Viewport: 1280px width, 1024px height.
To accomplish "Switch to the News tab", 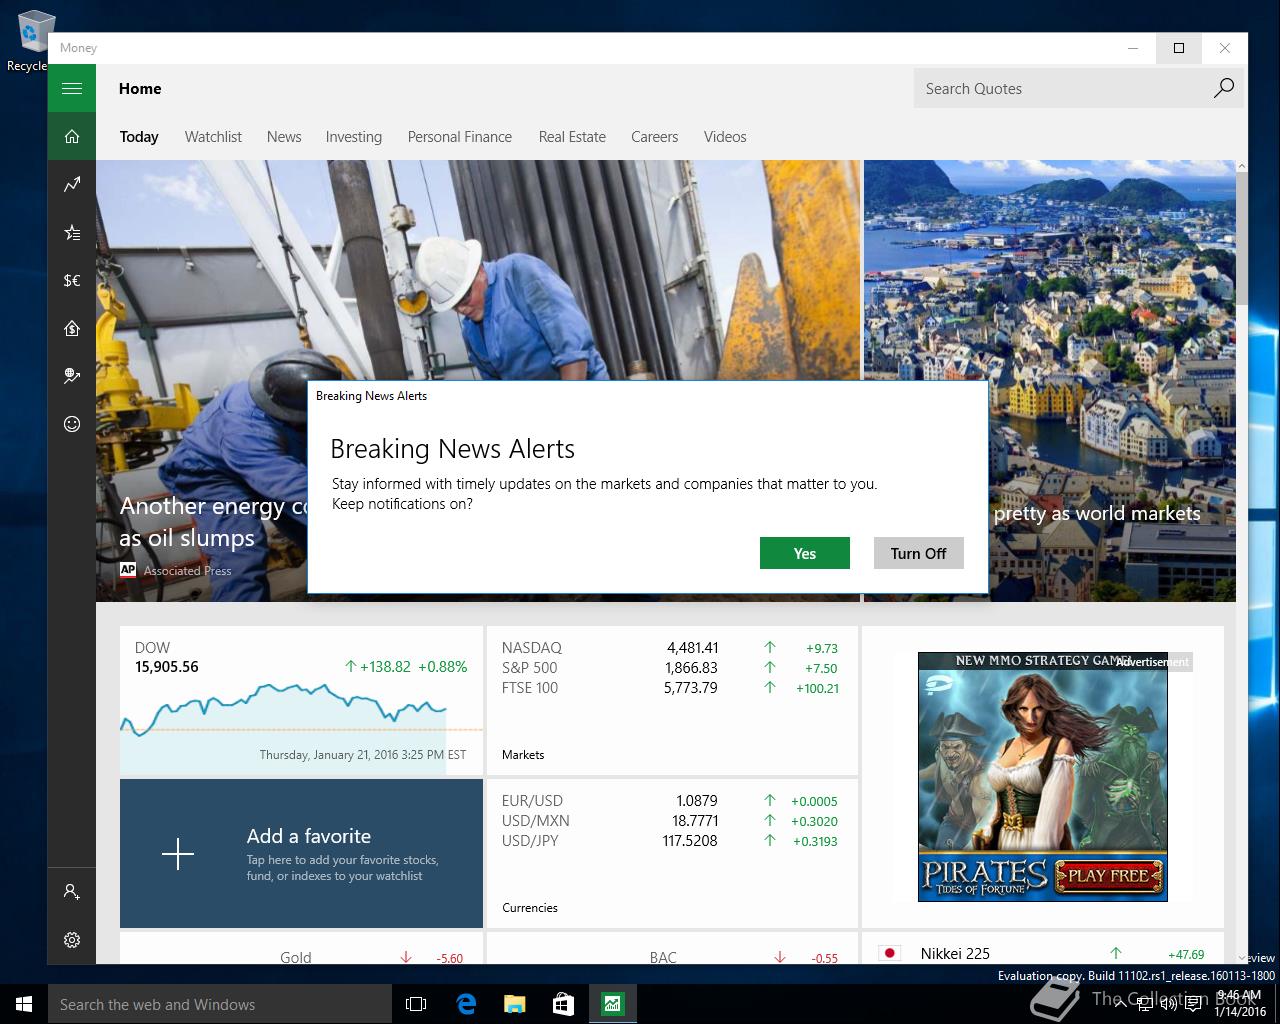I will 284,137.
